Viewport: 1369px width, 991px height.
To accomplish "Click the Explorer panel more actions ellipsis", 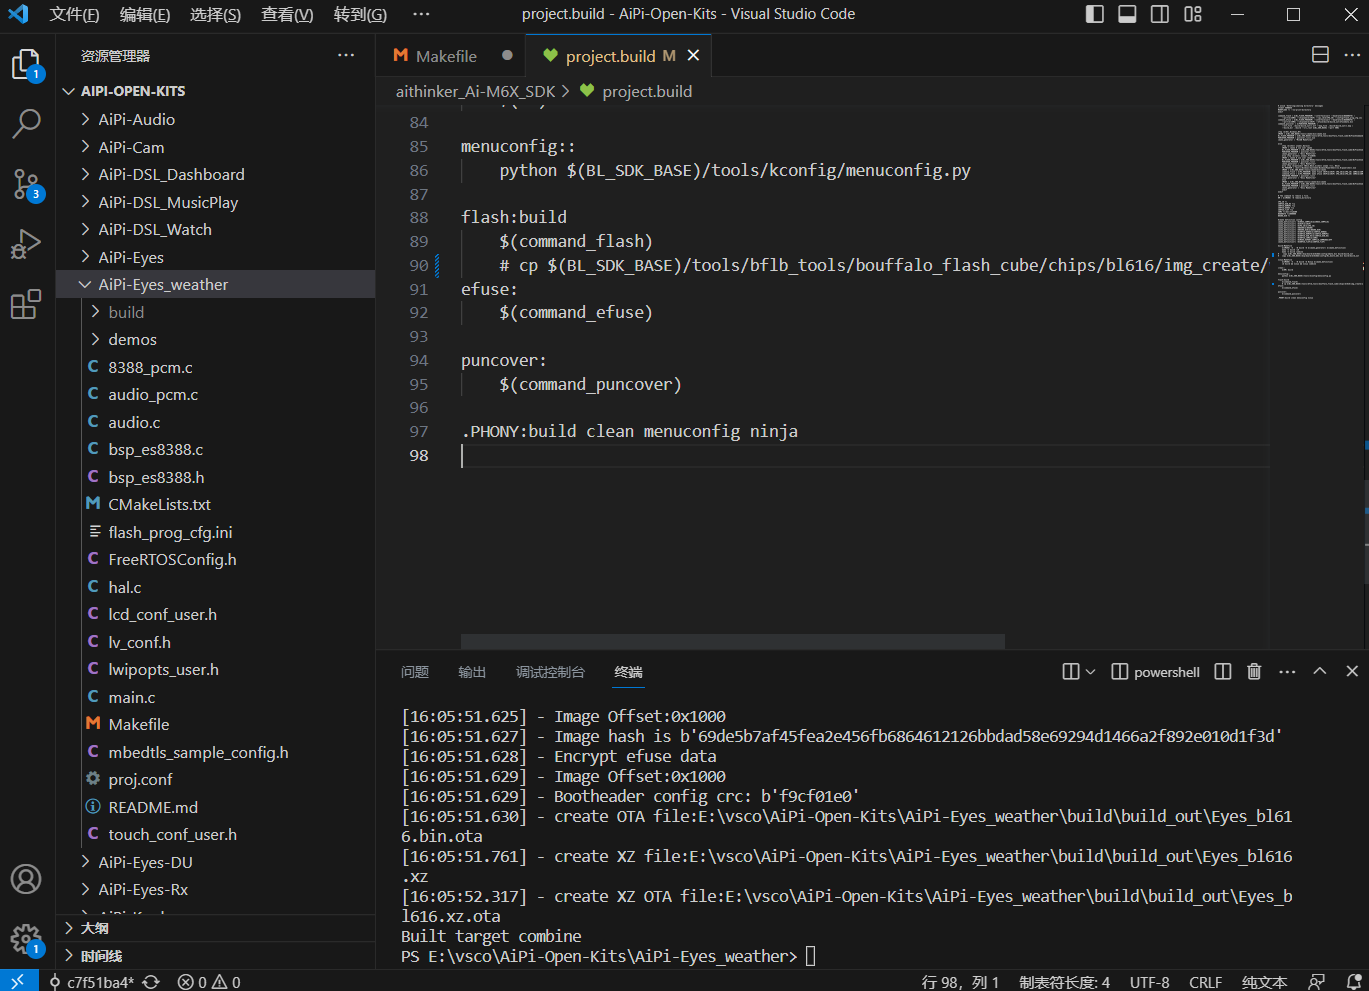I will tap(346, 56).
